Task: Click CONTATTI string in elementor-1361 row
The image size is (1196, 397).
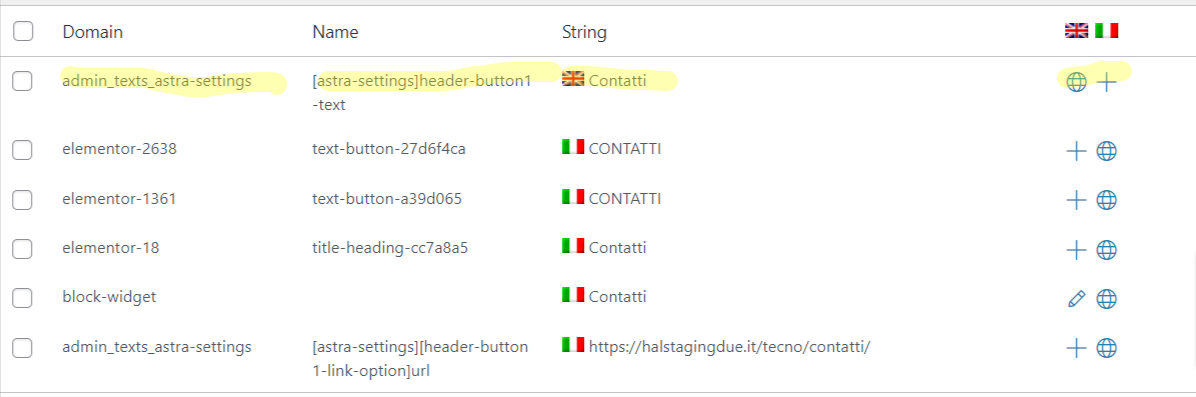Action: [625, 199]
